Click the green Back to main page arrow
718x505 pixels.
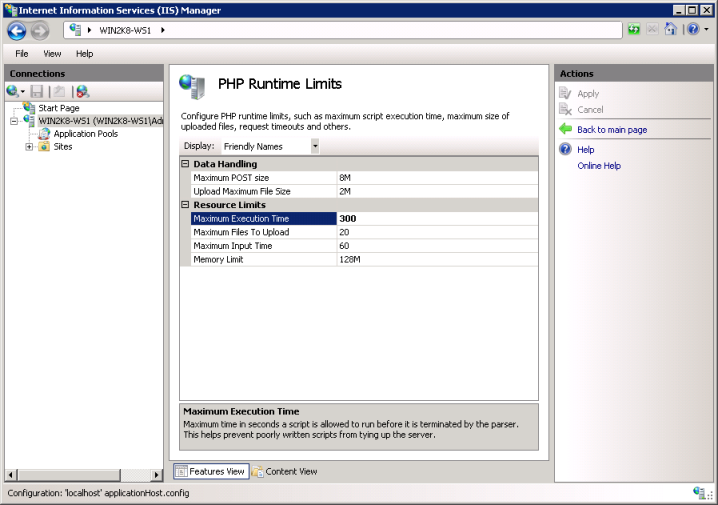point(565,130)
